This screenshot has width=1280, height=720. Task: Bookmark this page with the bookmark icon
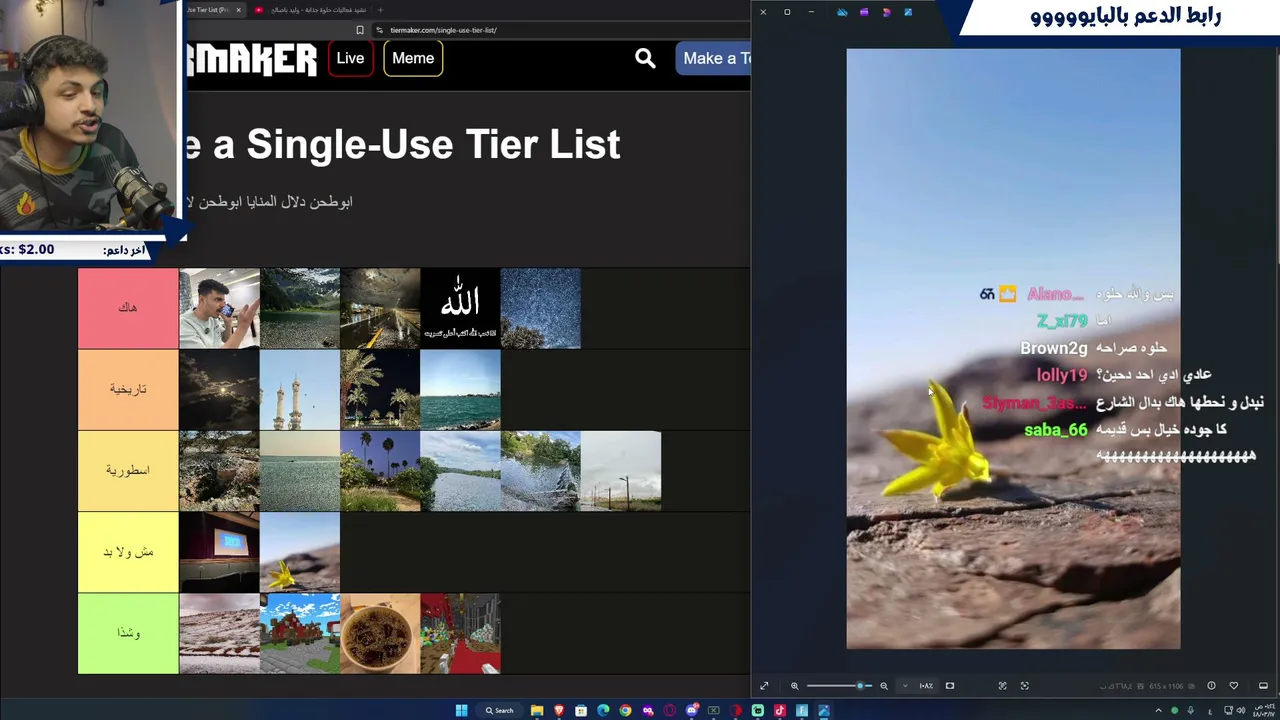pyautogui.click(x=360, y=30)
